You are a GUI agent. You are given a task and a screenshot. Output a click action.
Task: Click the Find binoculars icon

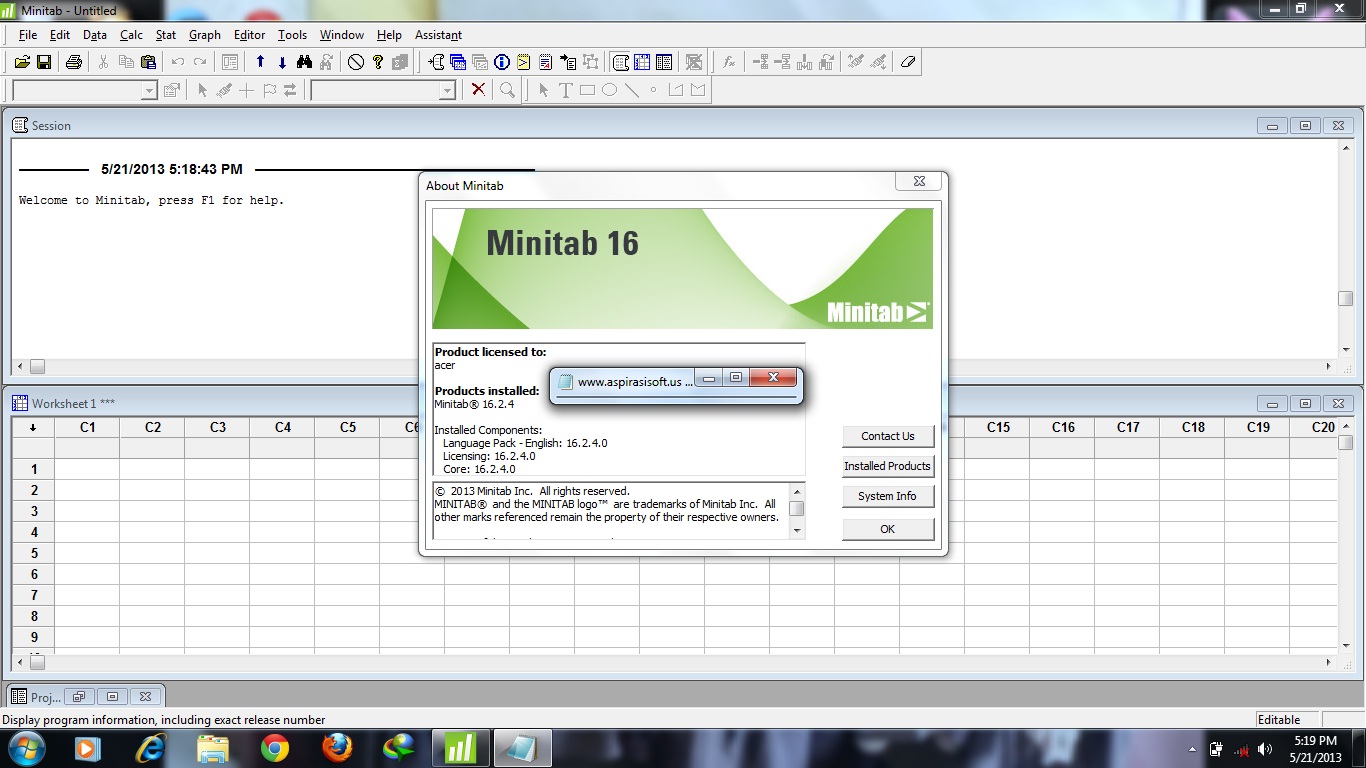304,62
